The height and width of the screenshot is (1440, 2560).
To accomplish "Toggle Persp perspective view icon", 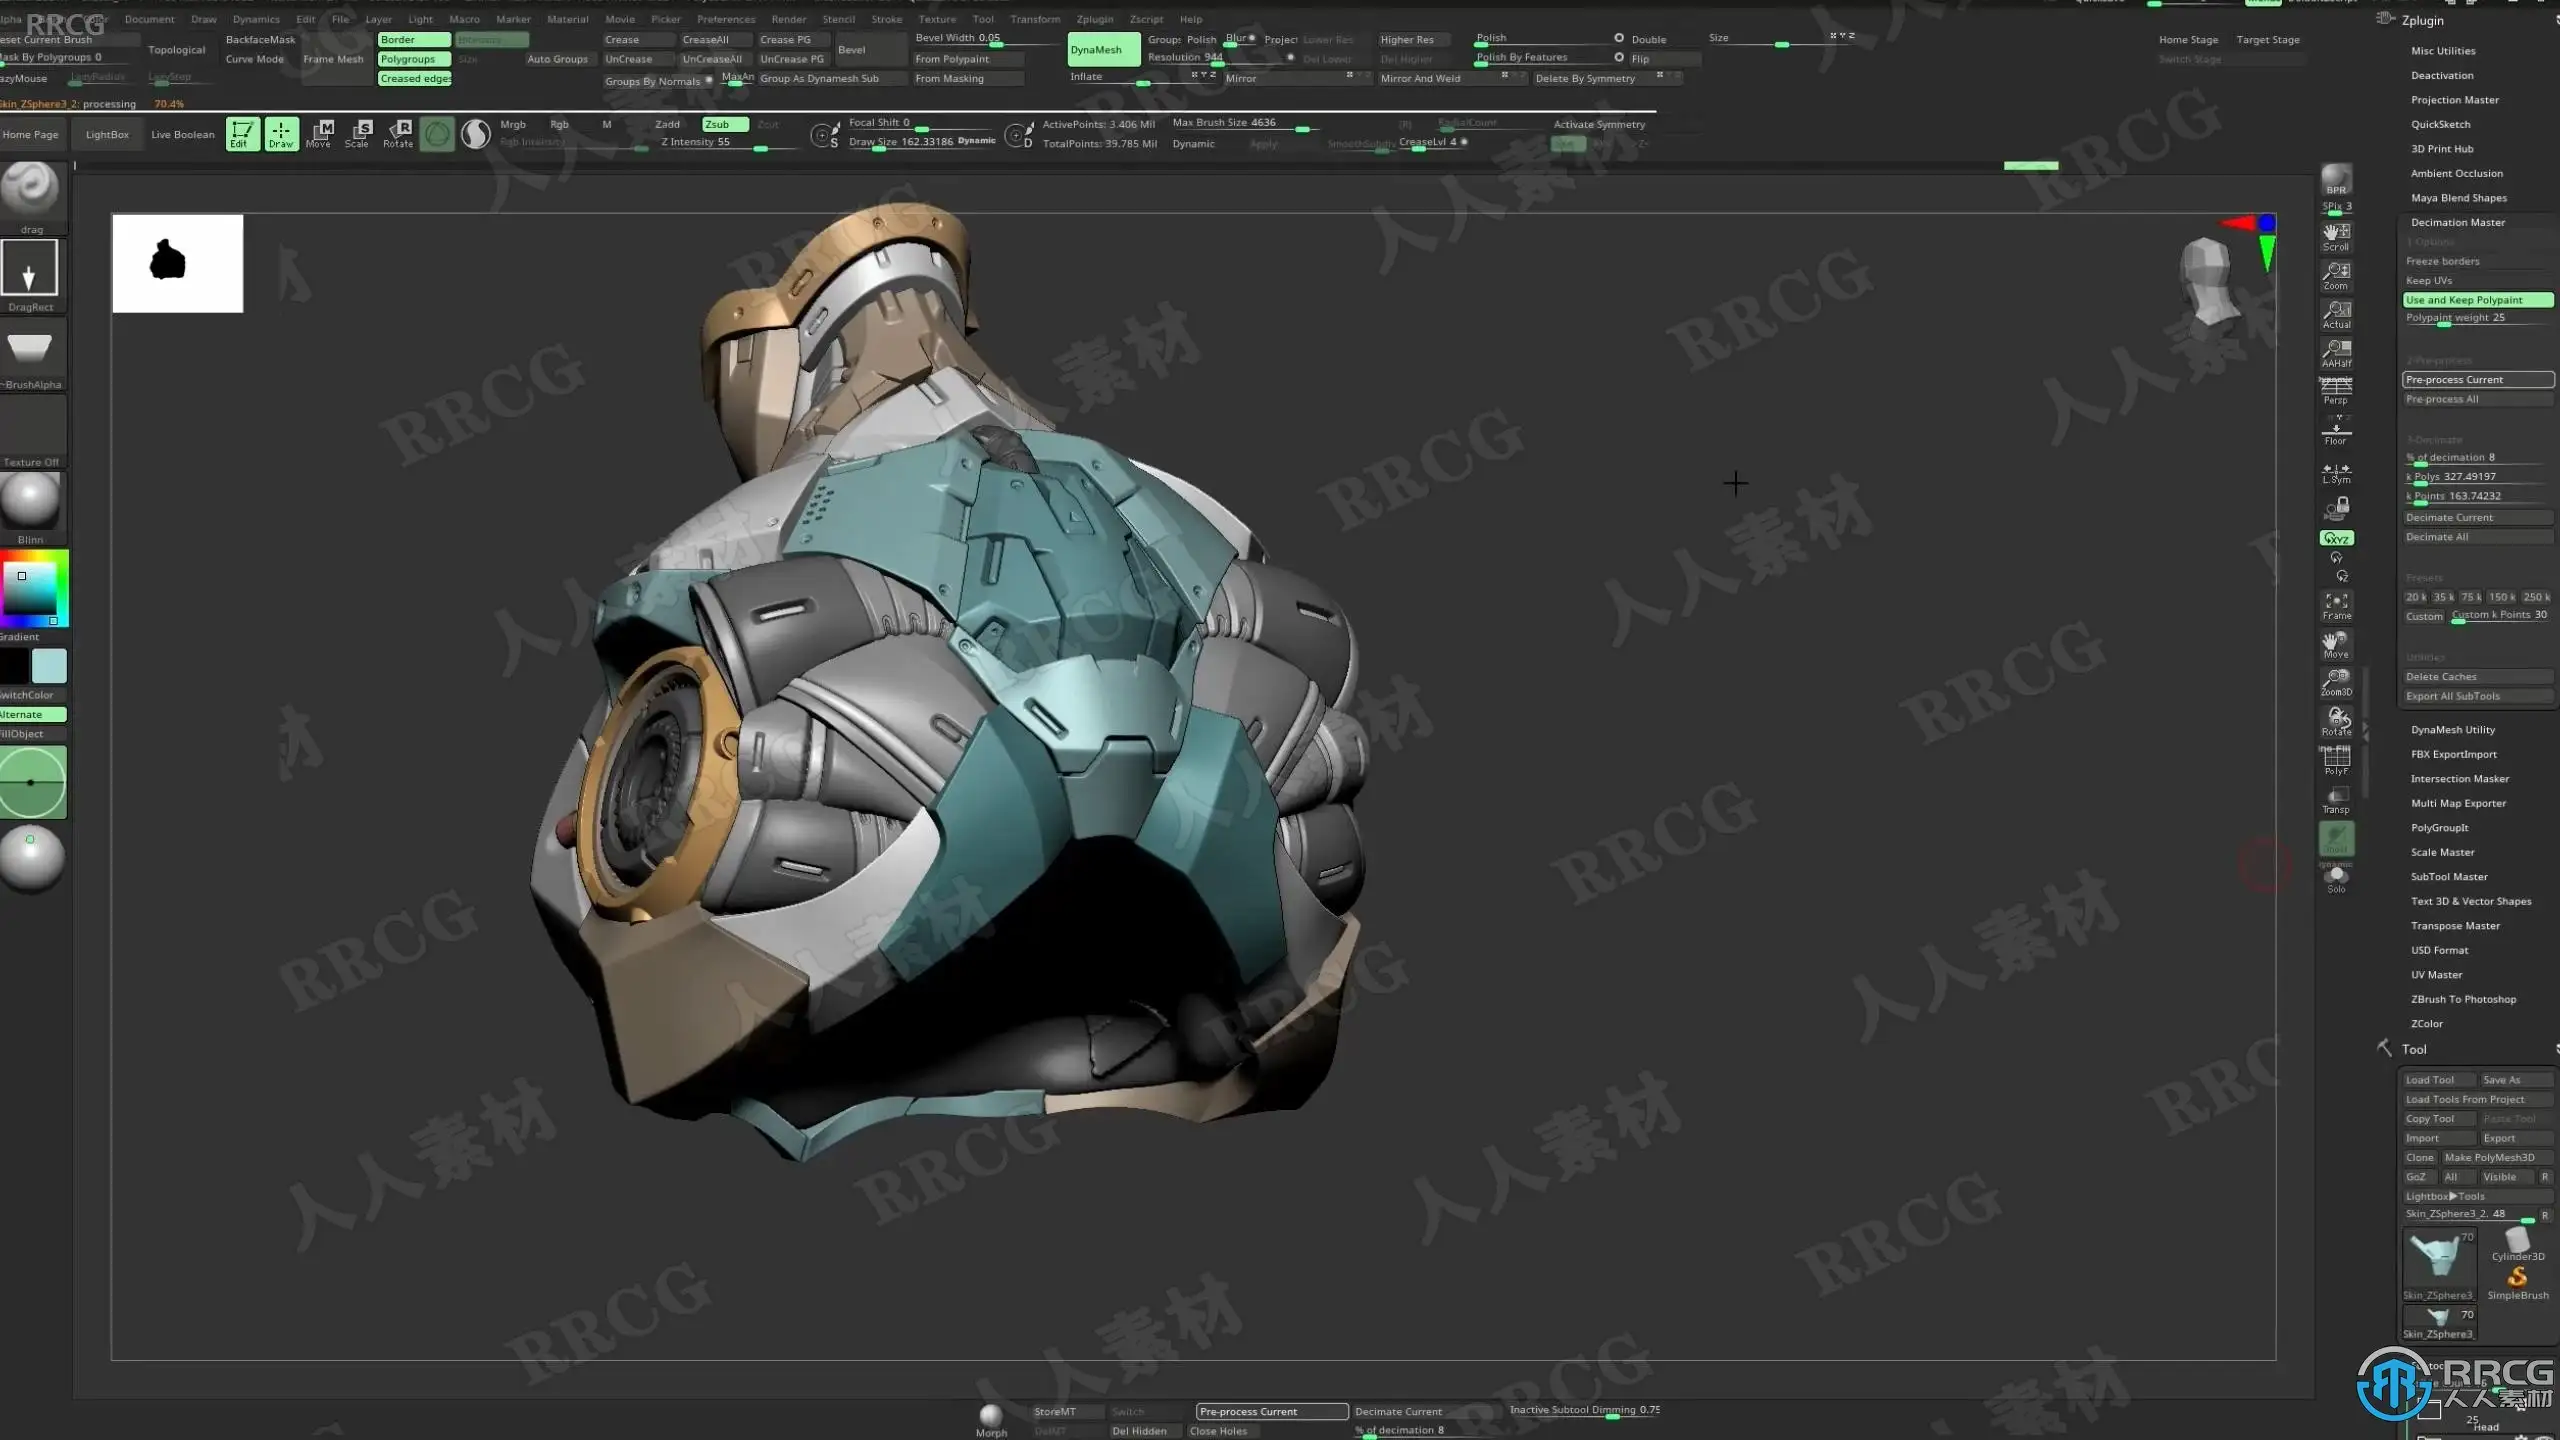I will click(x=2336, y=390).
